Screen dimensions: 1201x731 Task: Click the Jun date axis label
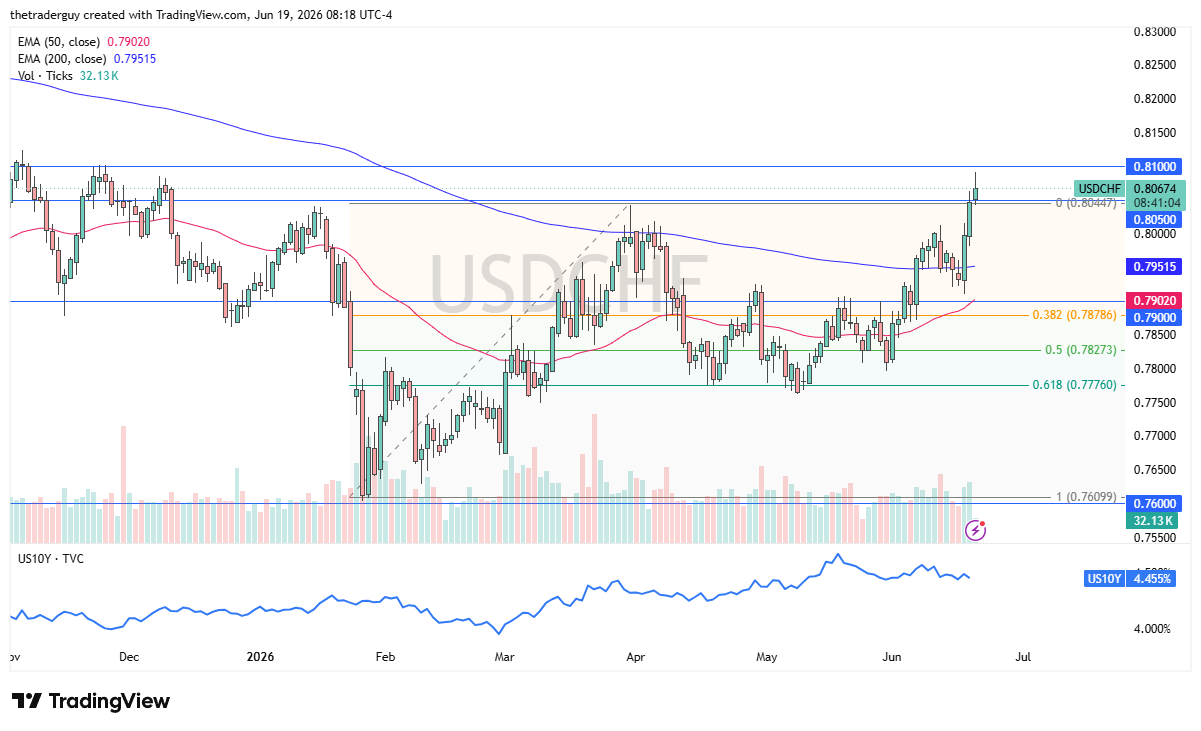[x=892, y=658]
